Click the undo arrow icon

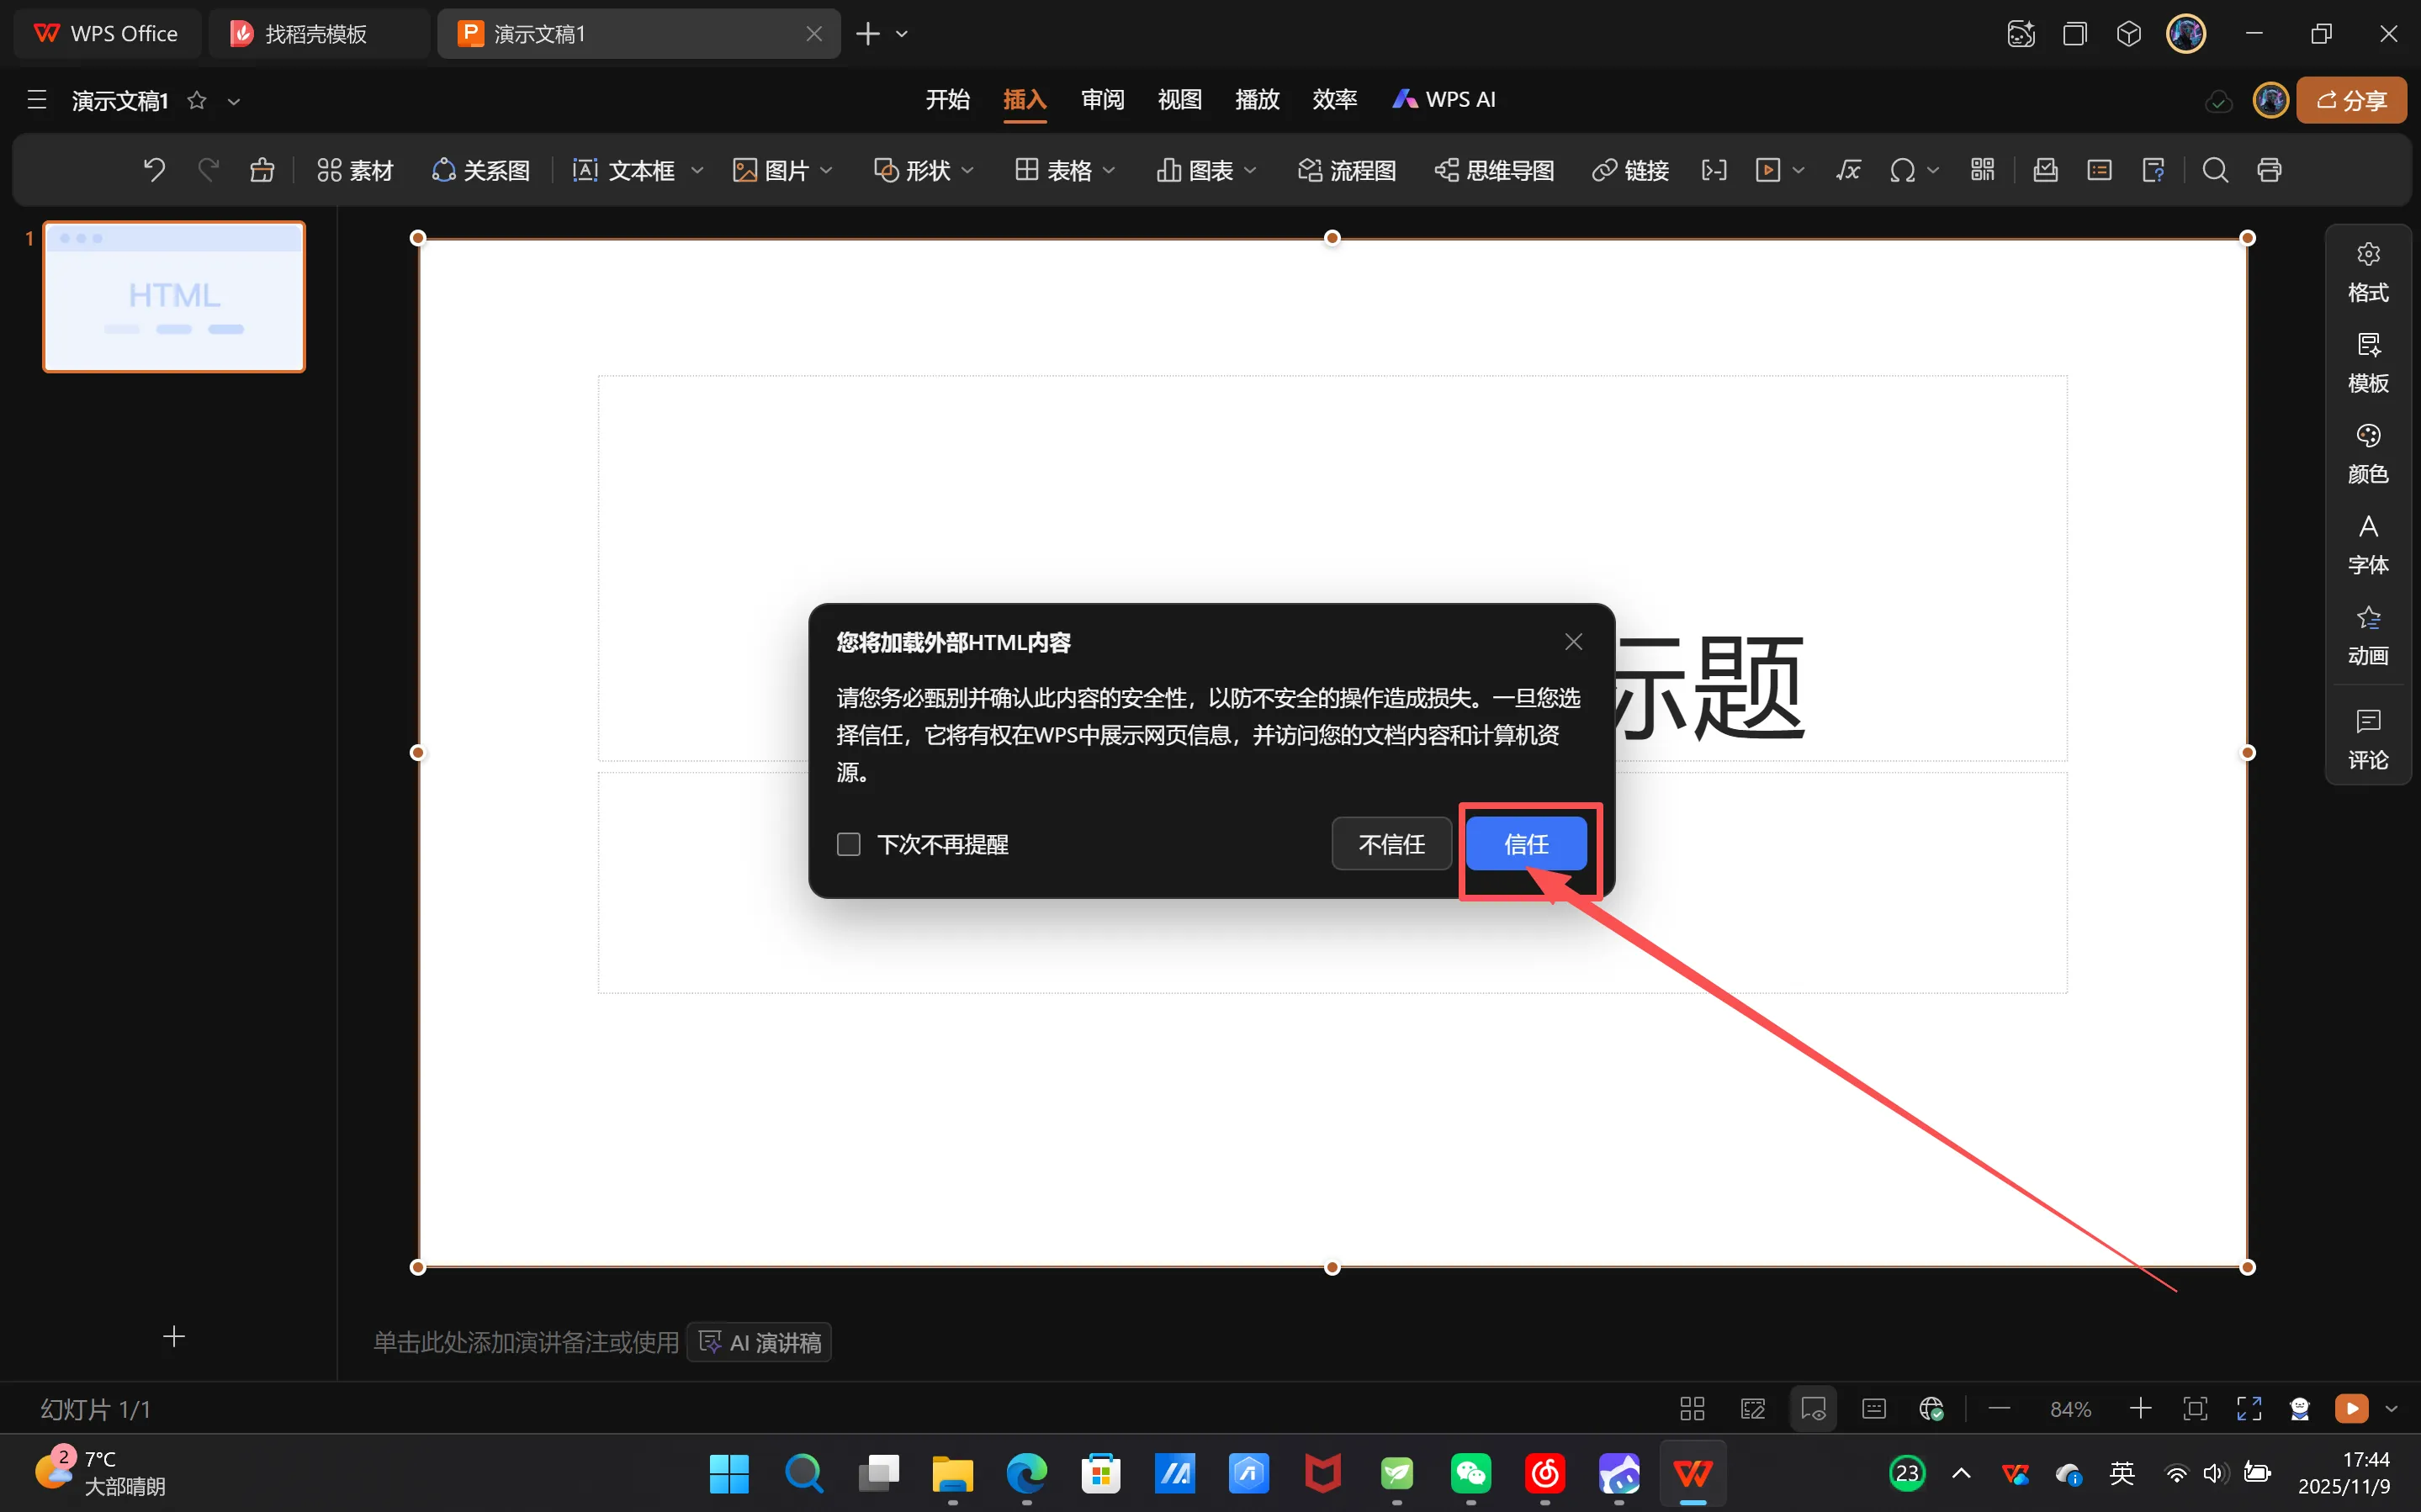154,170
